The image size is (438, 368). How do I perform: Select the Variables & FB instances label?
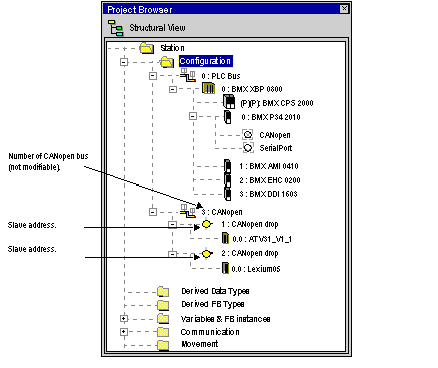pyautogui.click(x=225, y=319)
